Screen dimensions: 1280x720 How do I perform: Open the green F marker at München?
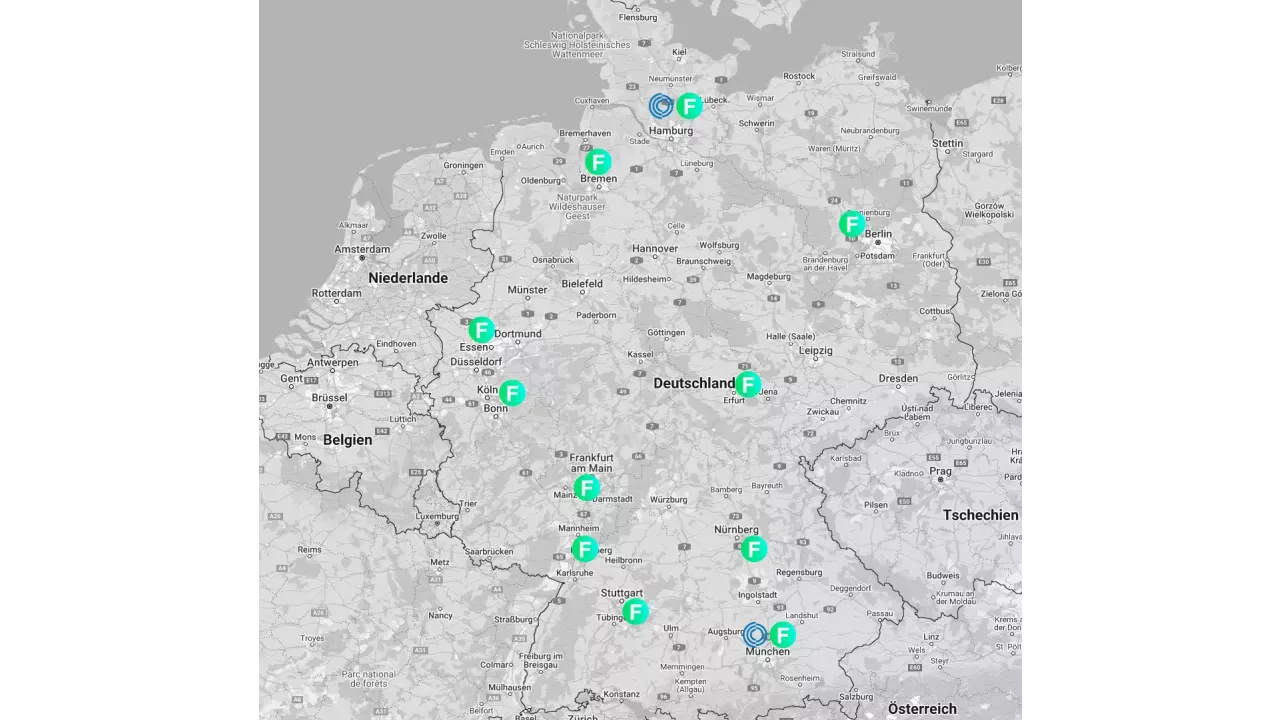782,635
